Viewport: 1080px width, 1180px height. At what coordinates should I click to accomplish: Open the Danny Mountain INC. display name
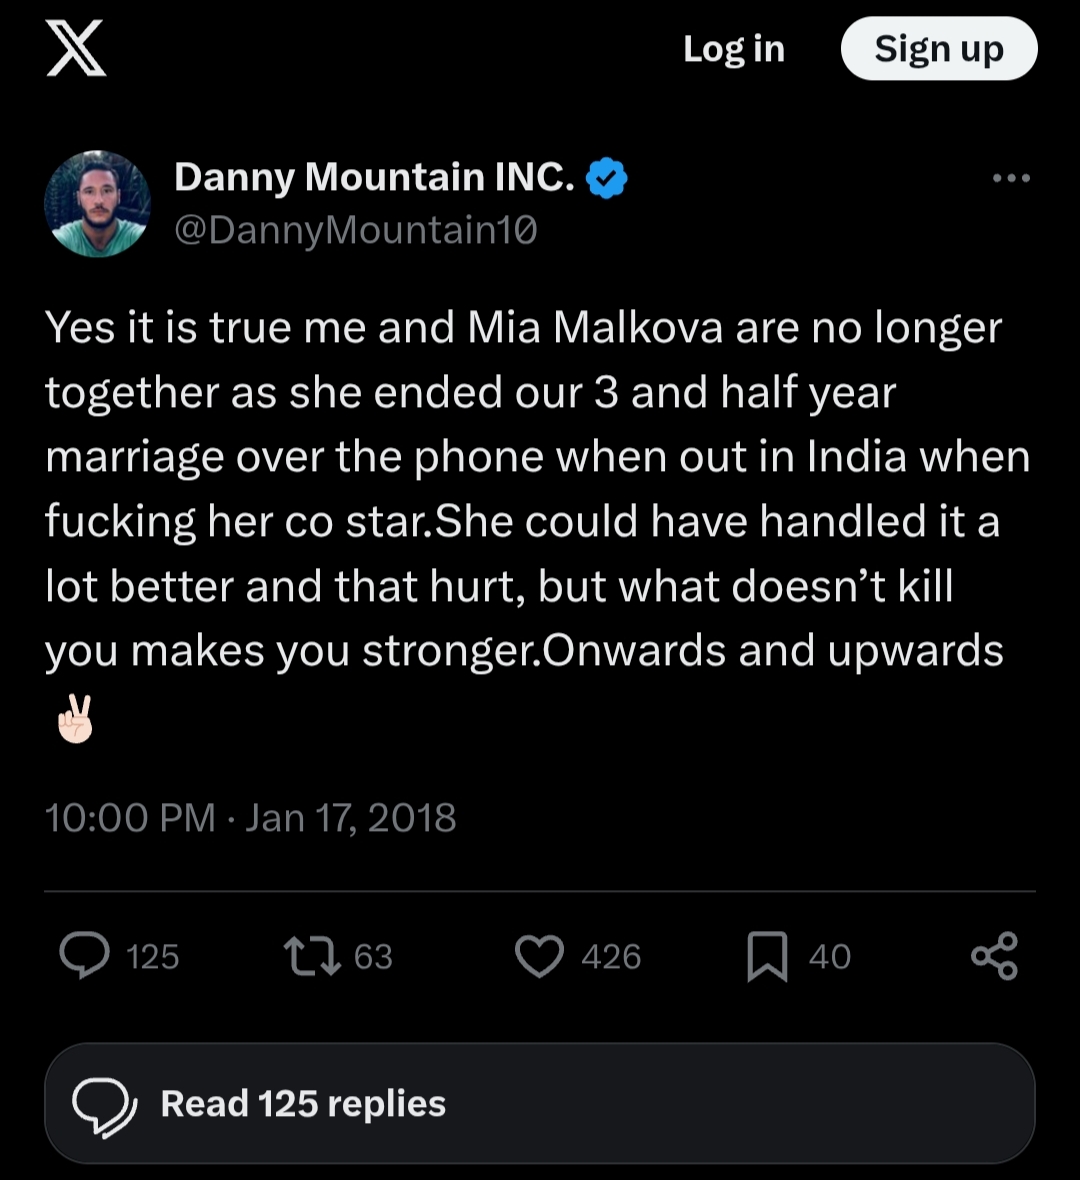click(x=374, y=178)
